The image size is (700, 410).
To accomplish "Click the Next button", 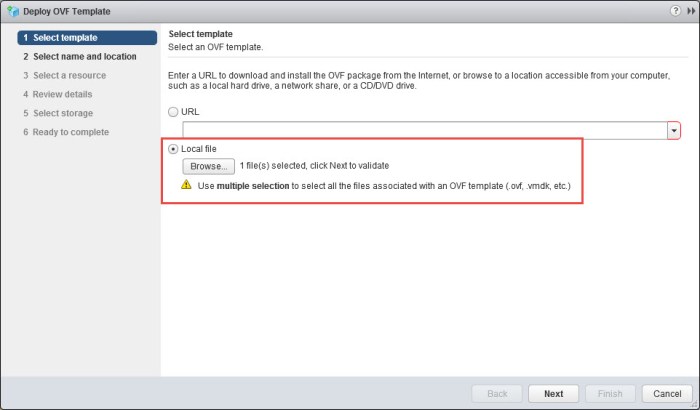I will coord(553,393).
